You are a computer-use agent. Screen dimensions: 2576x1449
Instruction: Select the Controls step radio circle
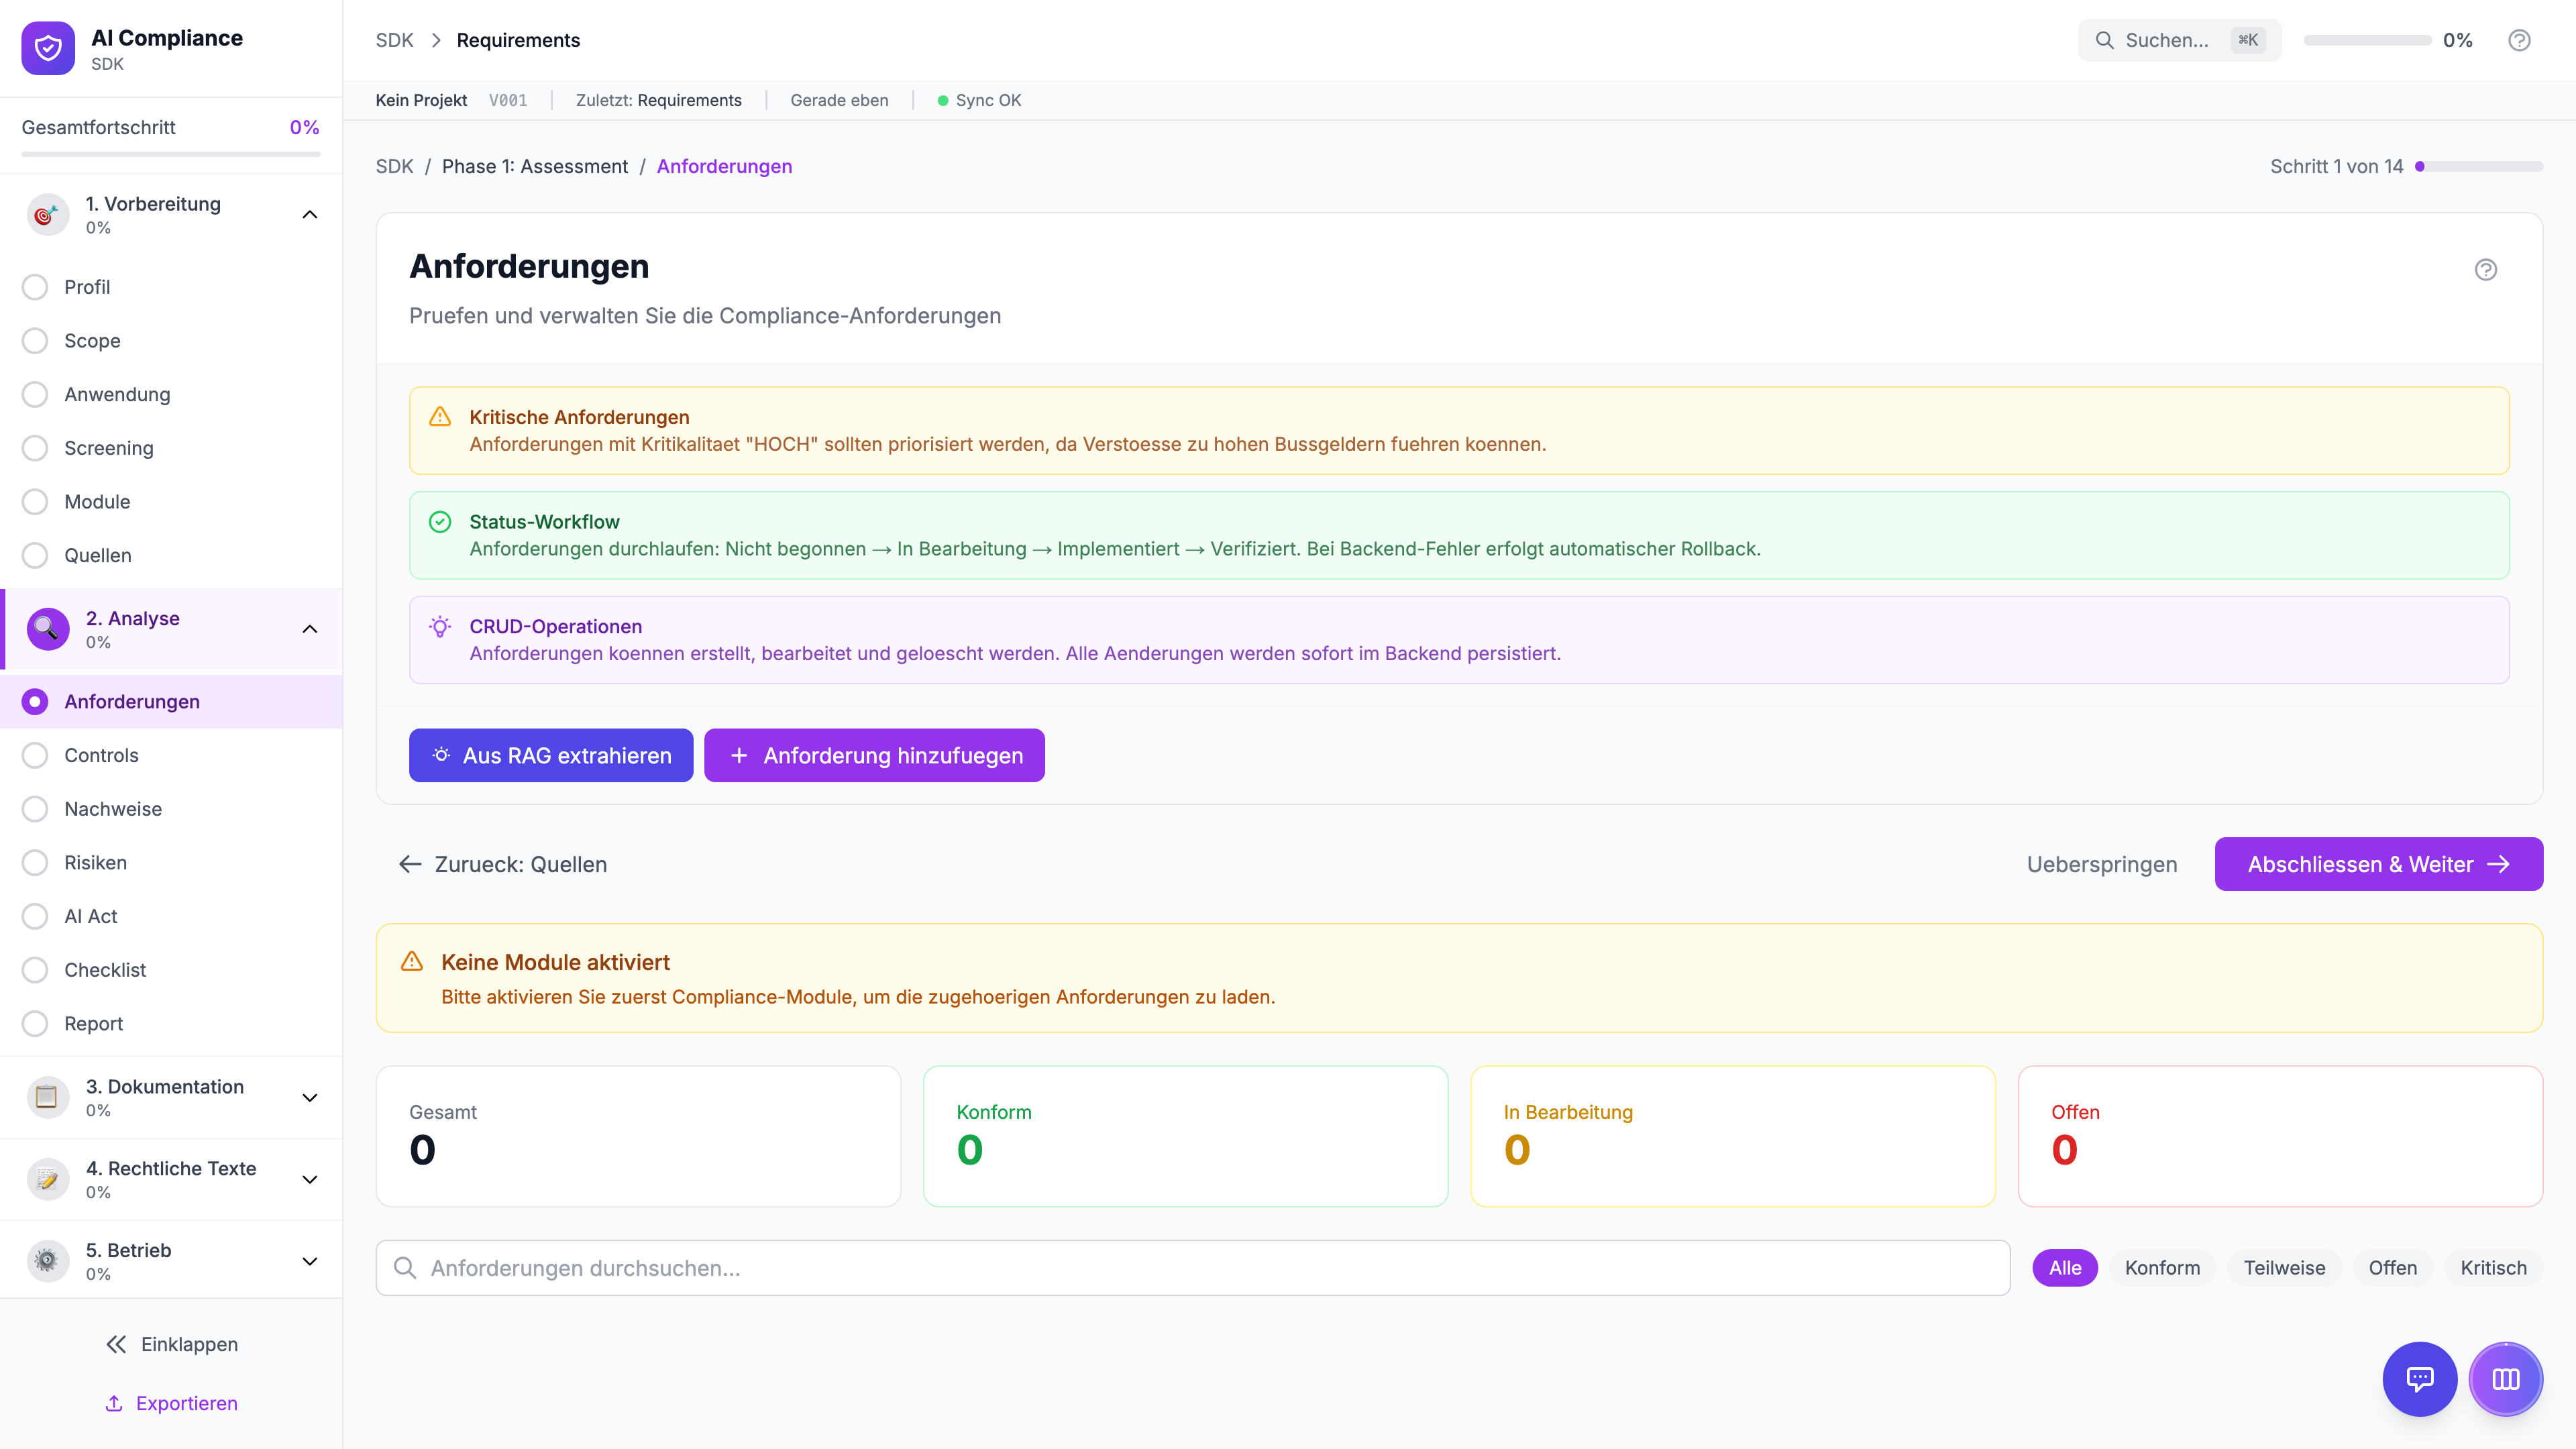35,755
